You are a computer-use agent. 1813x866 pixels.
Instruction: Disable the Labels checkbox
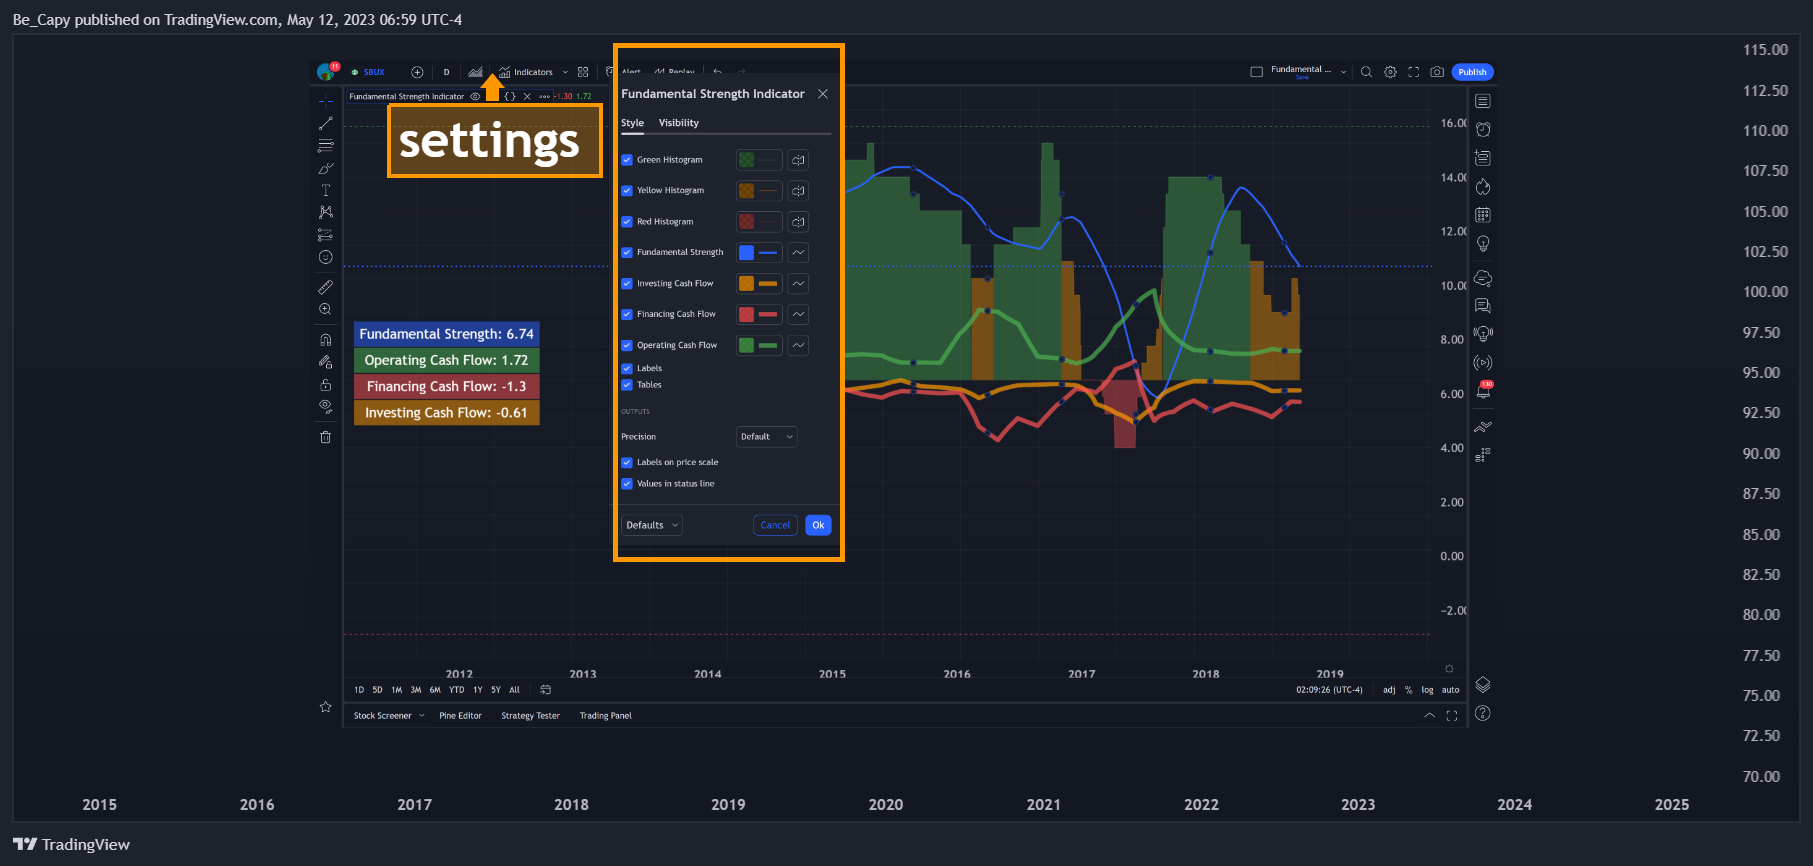point(627,369)
